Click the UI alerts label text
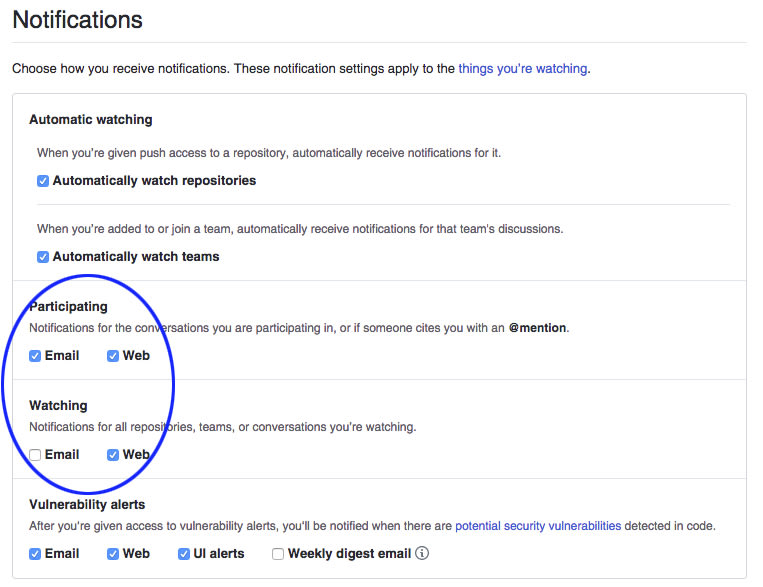Viewport: 763px width, 587px height. tap(218, 553)
